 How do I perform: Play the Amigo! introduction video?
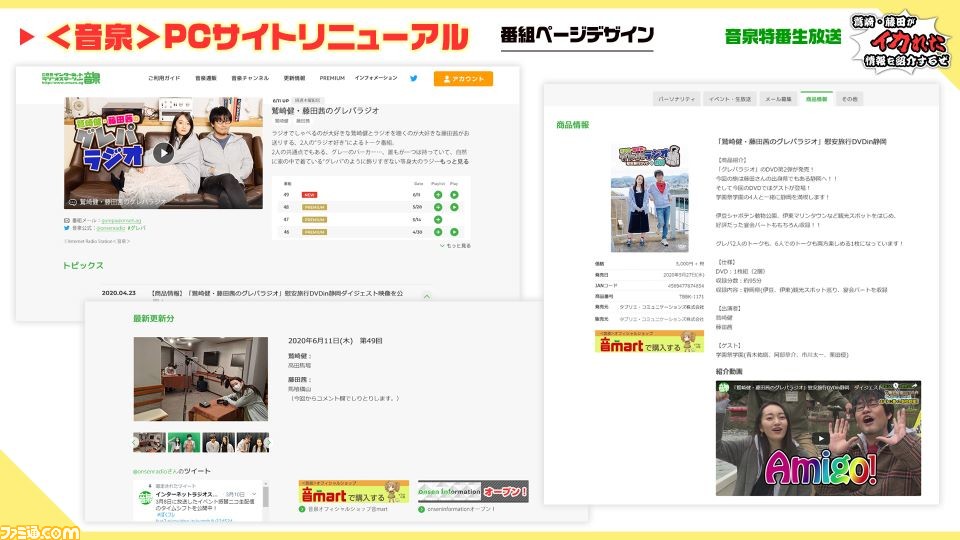pyautogui.click(x=819, y=438)
